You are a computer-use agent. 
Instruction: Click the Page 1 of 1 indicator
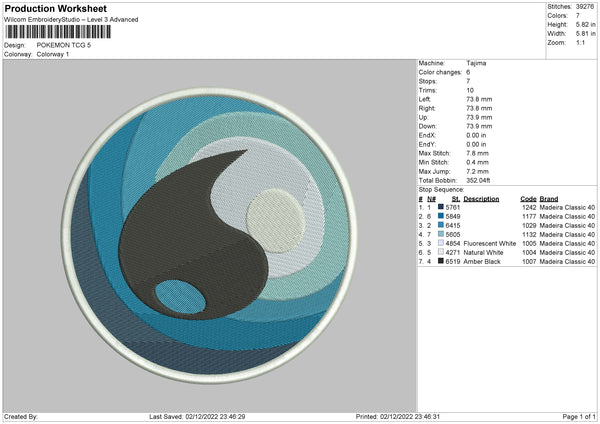[x=579, y=416]
